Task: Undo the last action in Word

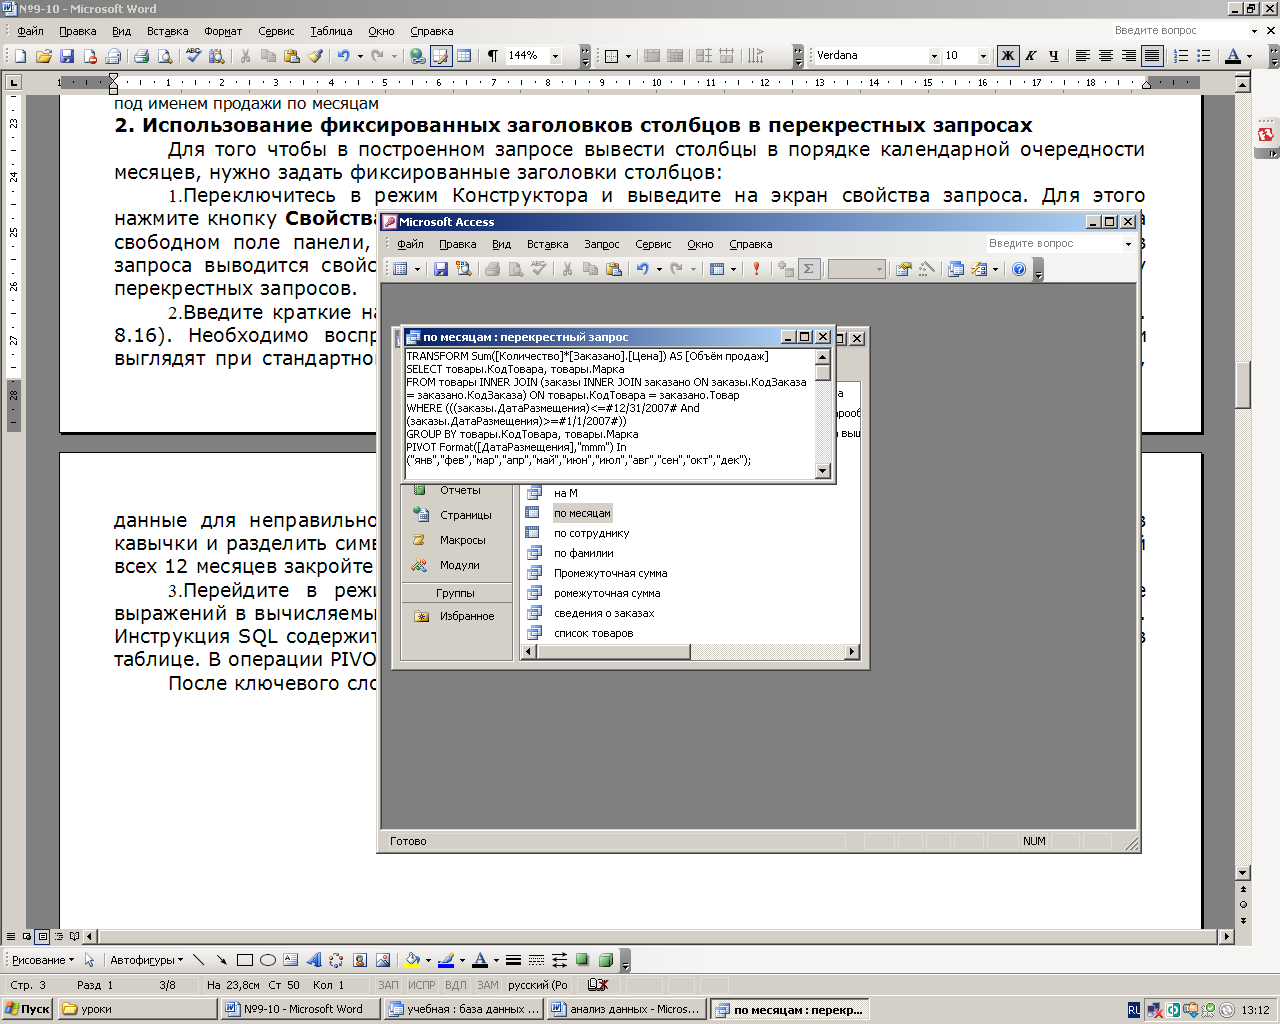Action: [343, 56]
